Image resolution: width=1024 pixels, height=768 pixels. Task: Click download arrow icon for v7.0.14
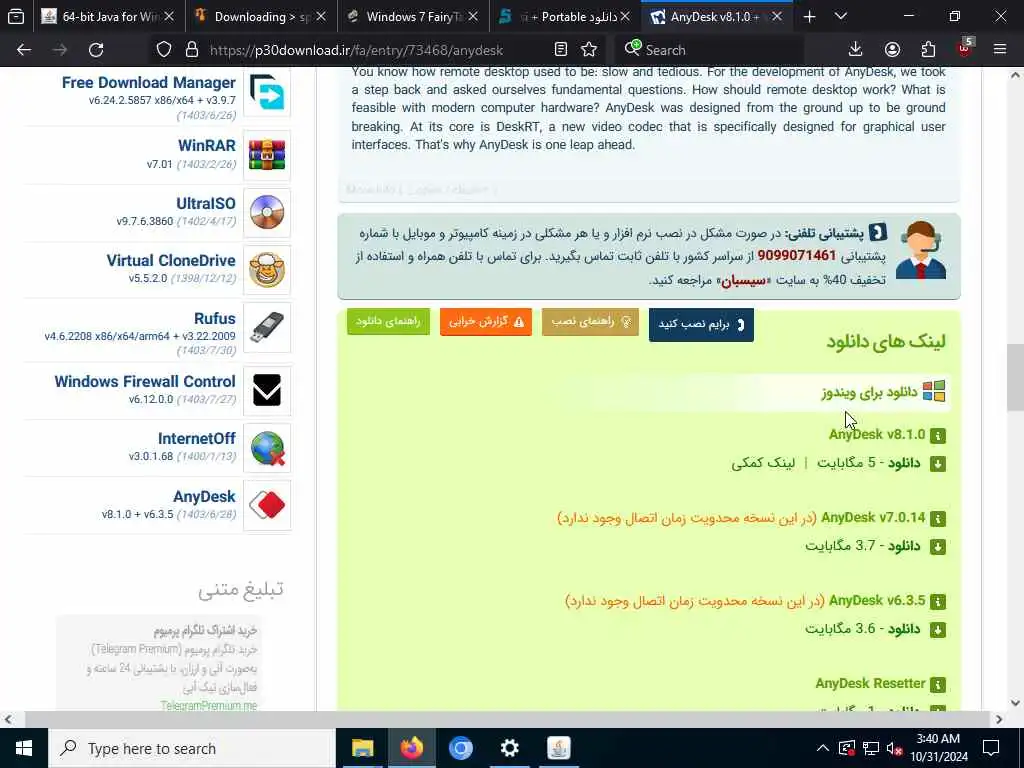(x=938, y=547)
